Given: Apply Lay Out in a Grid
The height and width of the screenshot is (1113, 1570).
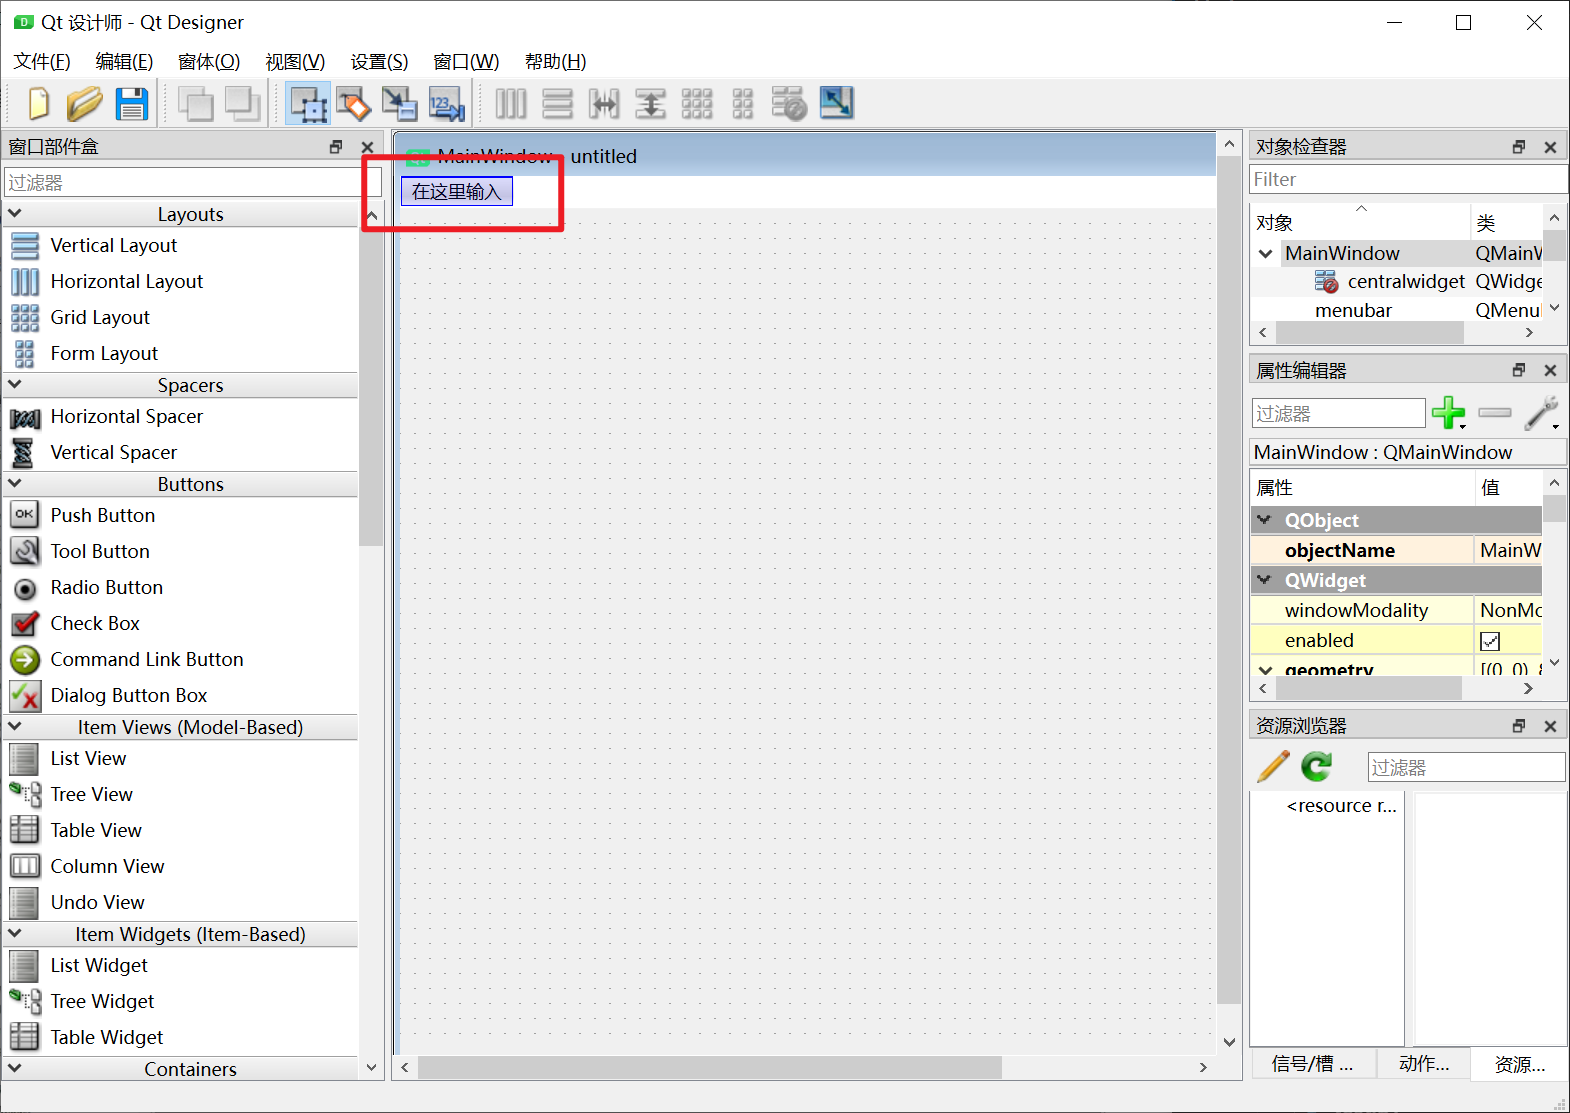Looking at the screenshot, I should [697, 104].
